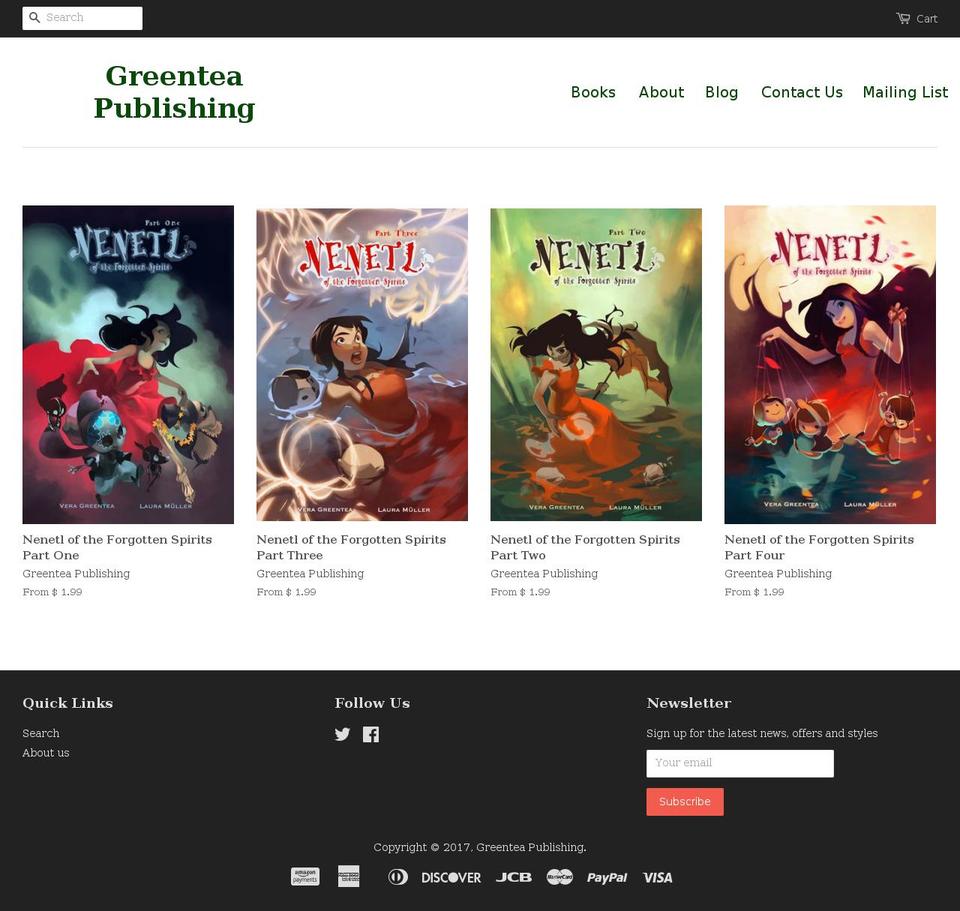Click the PayPal payment icon
Screen dimensions: 960x911
click(607, 877)
